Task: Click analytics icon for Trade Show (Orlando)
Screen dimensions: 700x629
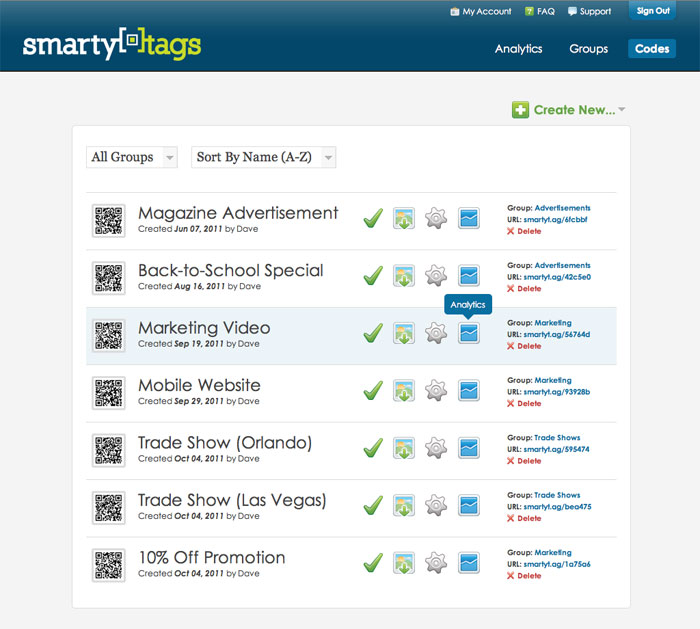Action: tap(468, 448)
